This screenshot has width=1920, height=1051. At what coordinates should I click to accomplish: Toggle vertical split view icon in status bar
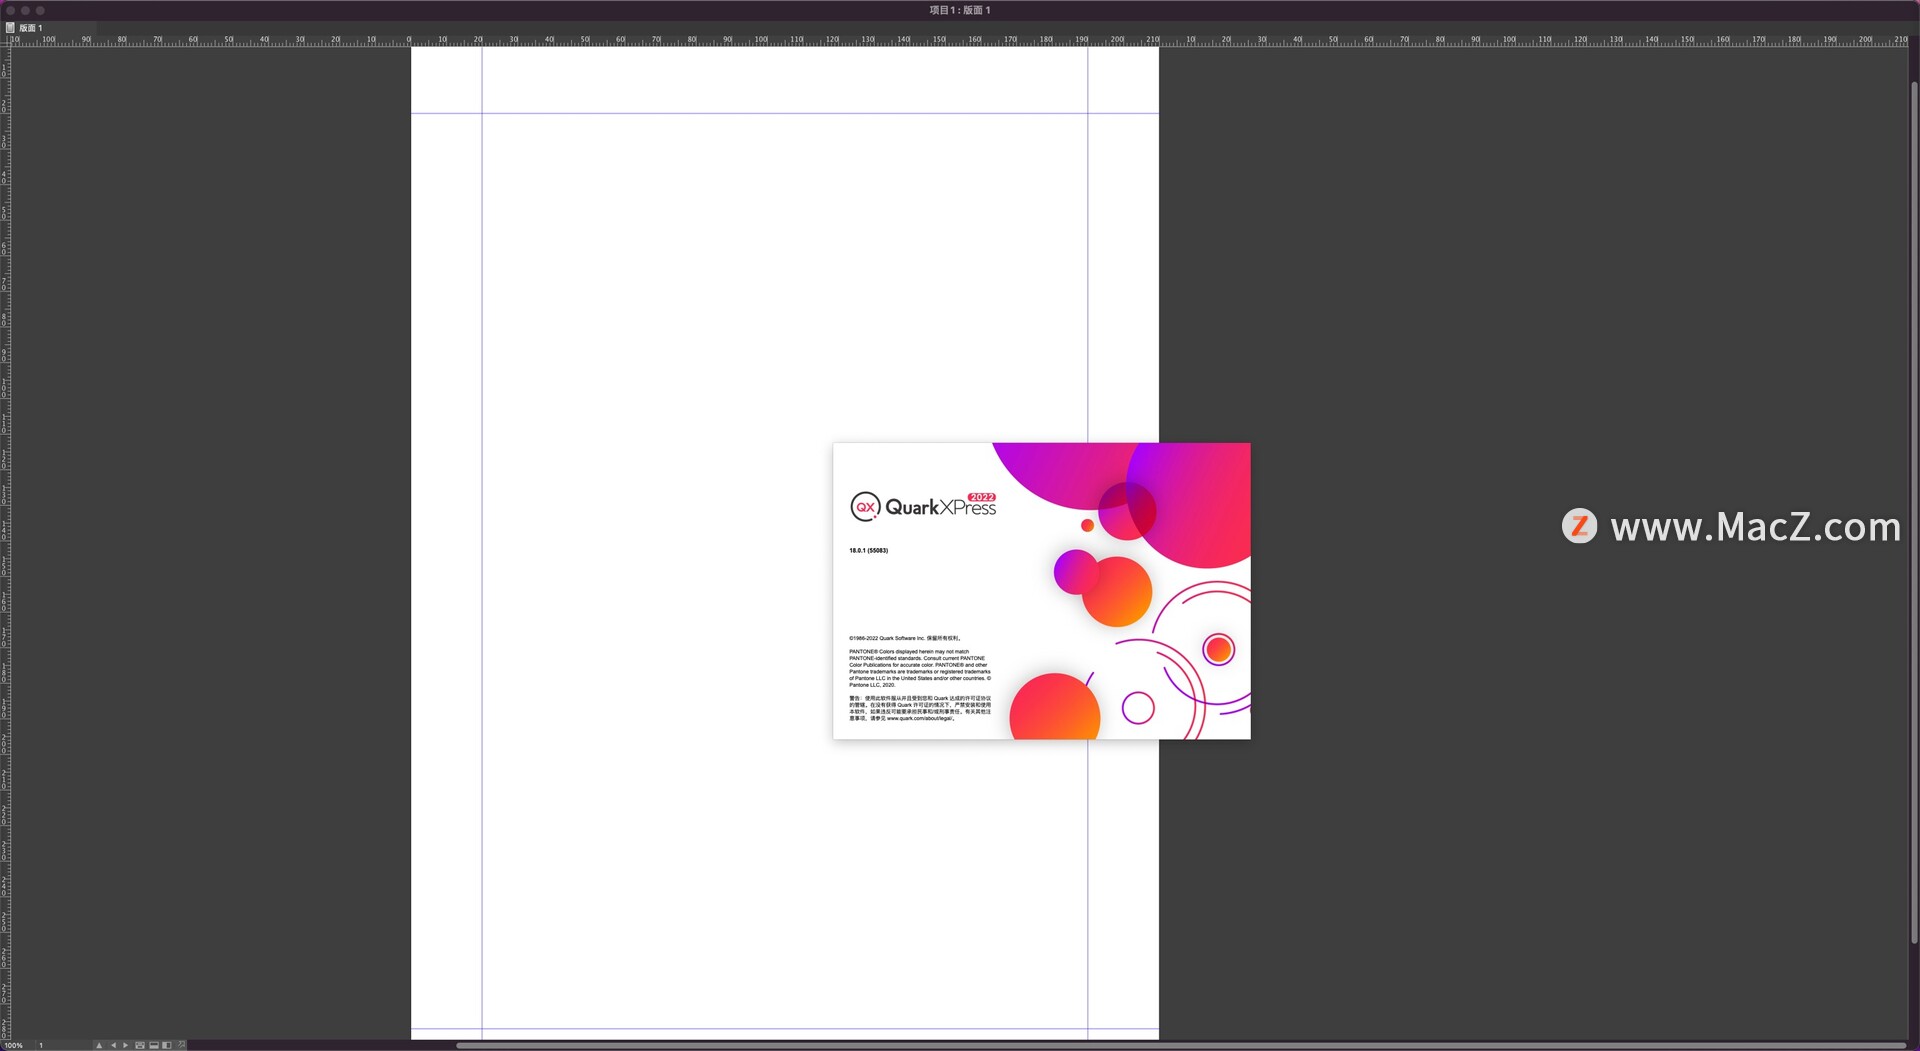point(167,1045)
